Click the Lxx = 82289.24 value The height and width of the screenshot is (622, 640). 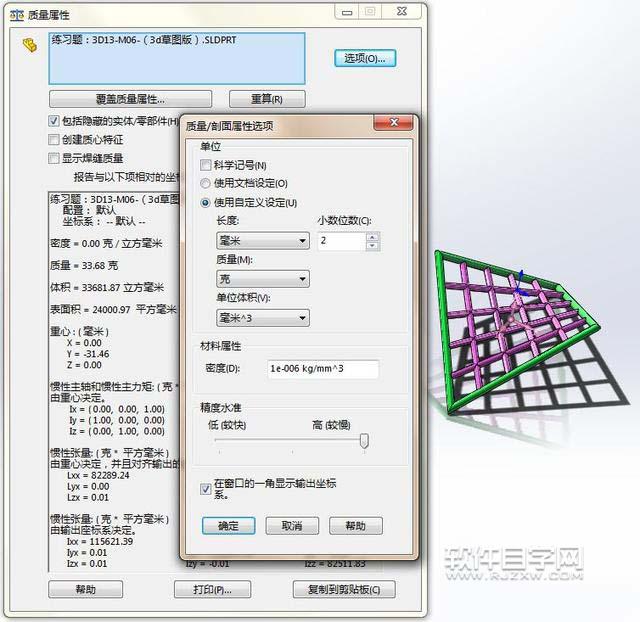pyautogui.click(x=98, y=475)
